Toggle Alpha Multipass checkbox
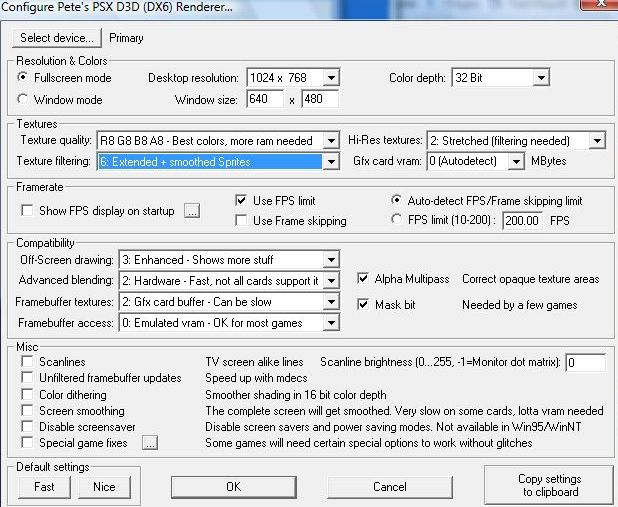The height and width of the screenshot is (507, 618). [363, 279]
